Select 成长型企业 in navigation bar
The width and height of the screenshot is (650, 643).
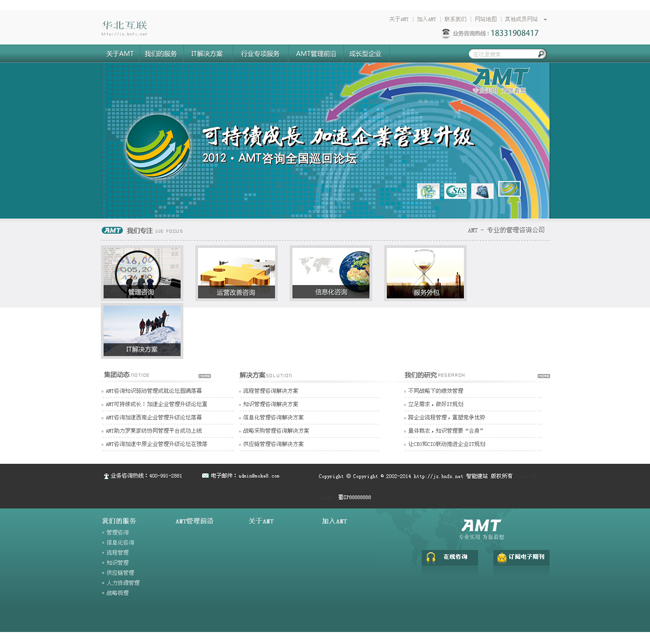point(365,54)
